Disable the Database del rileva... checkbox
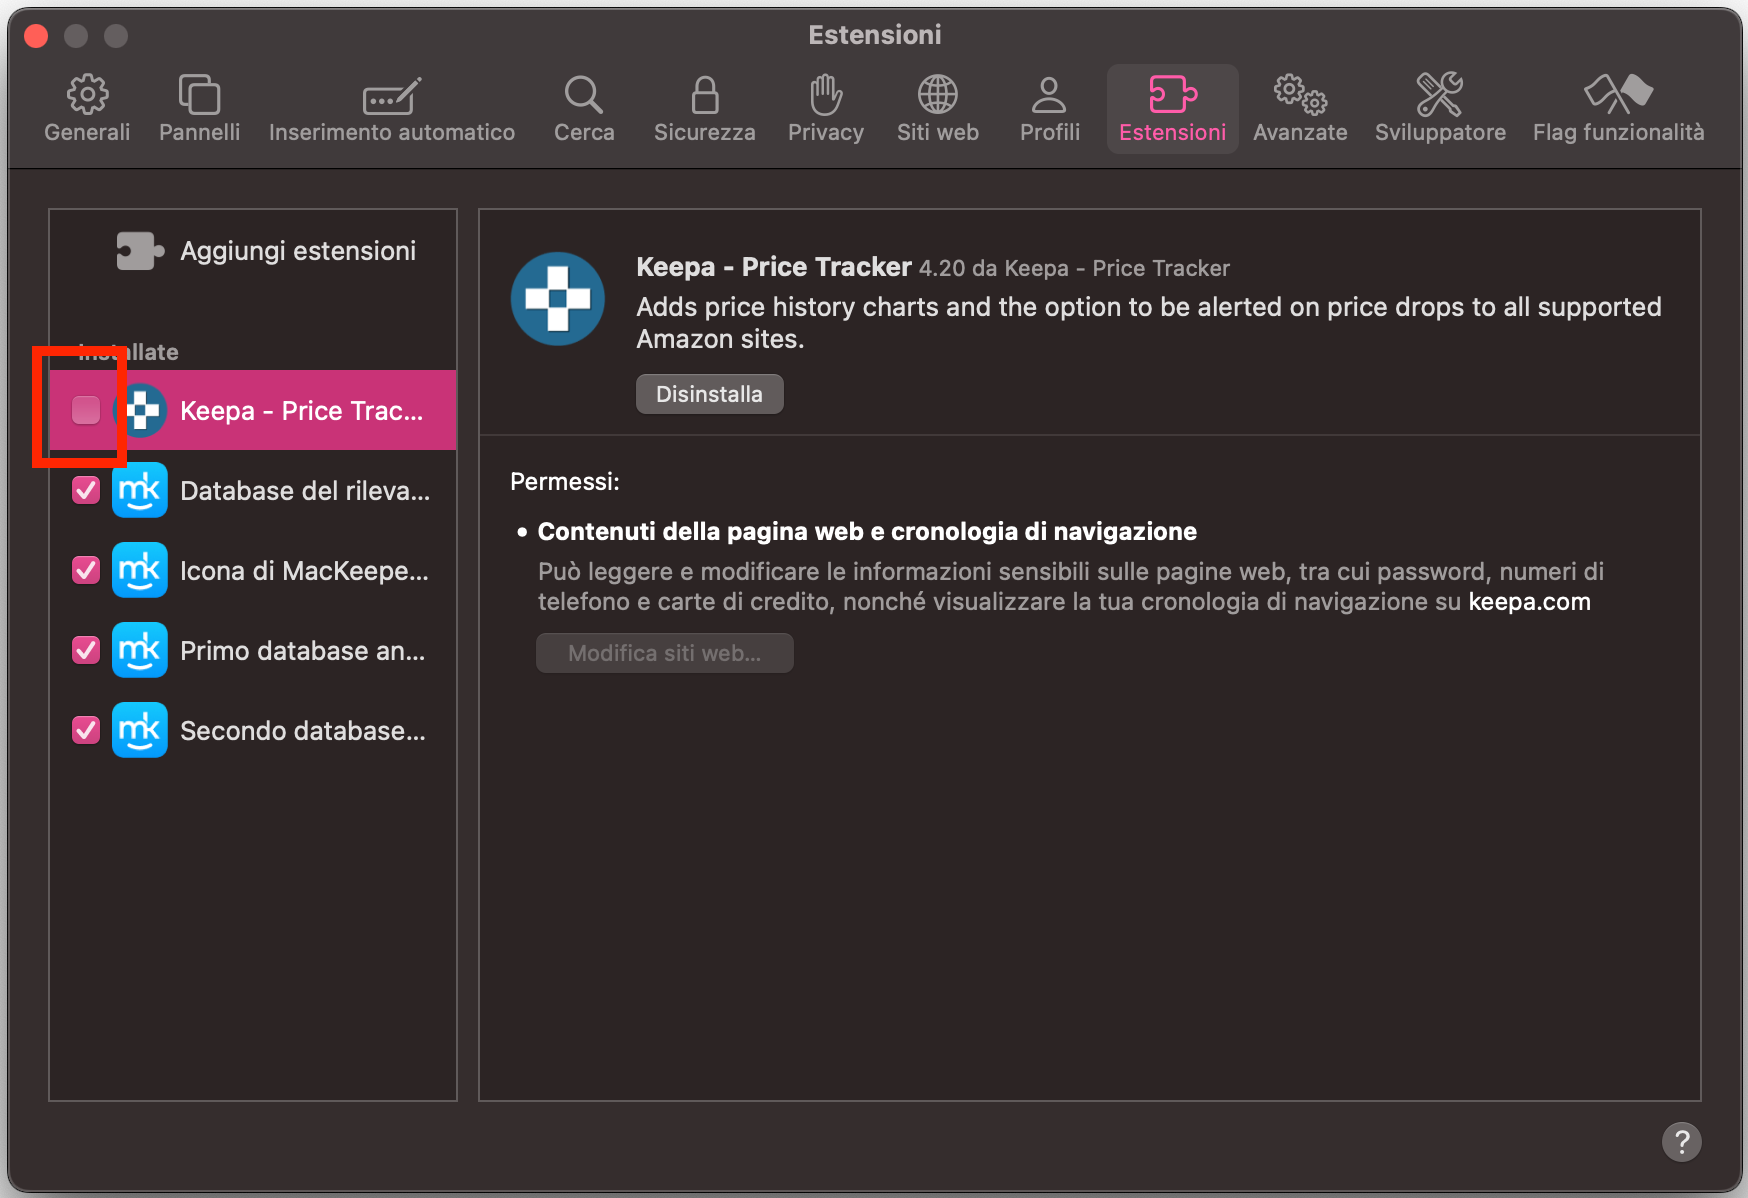1748x1198 pixels. 86,490
